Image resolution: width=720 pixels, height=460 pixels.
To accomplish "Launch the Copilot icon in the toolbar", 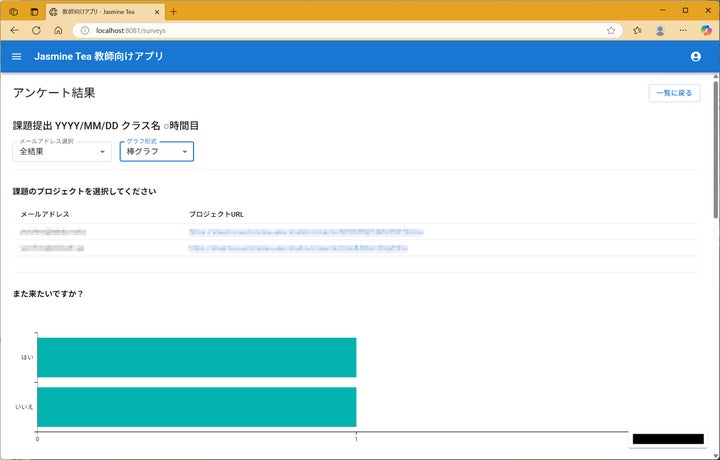I will tap(706, 30).
